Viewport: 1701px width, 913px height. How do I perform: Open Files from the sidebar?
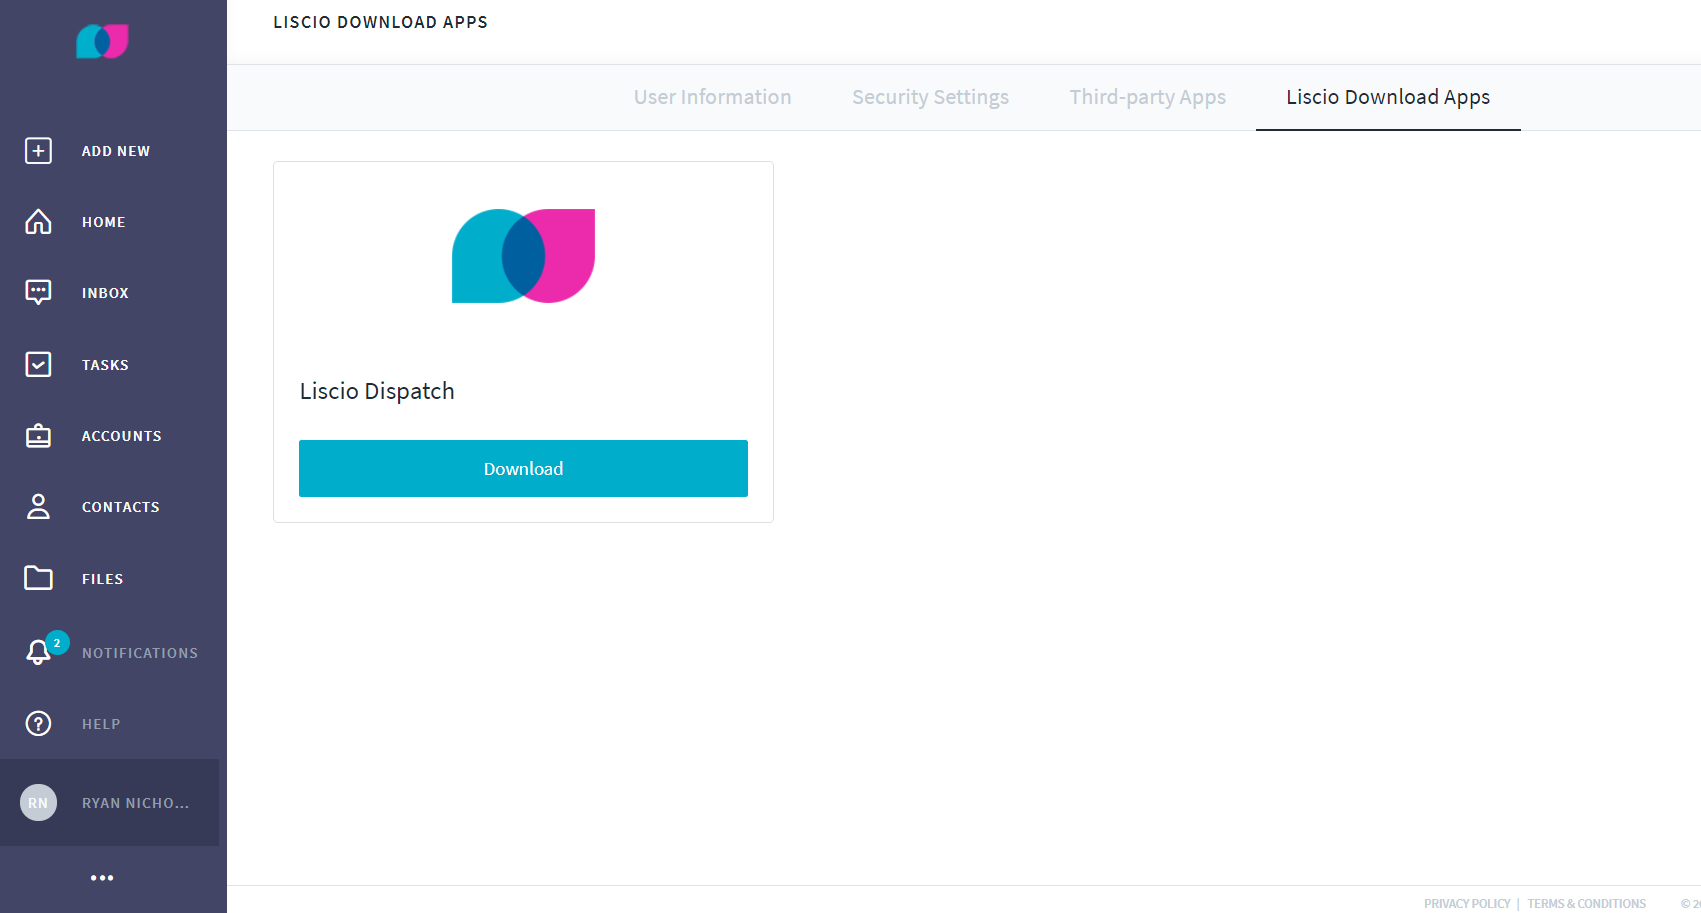click(103, 579)
